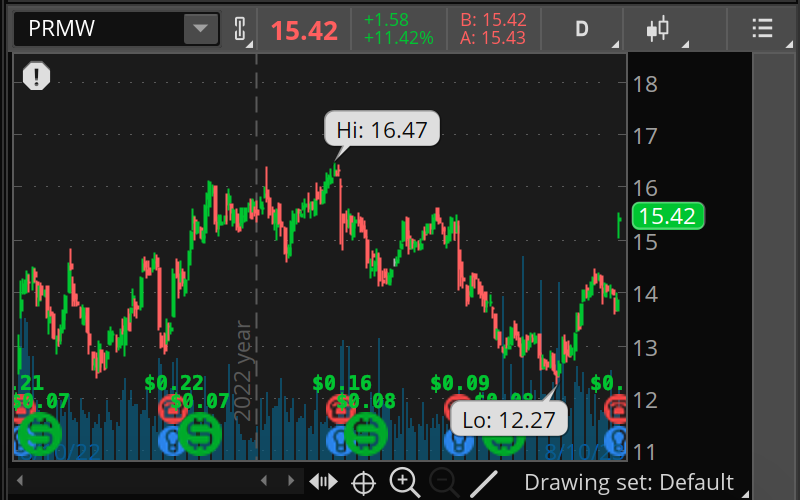
Task: Open the candlestick chart style menu
Action: [658, 29]
